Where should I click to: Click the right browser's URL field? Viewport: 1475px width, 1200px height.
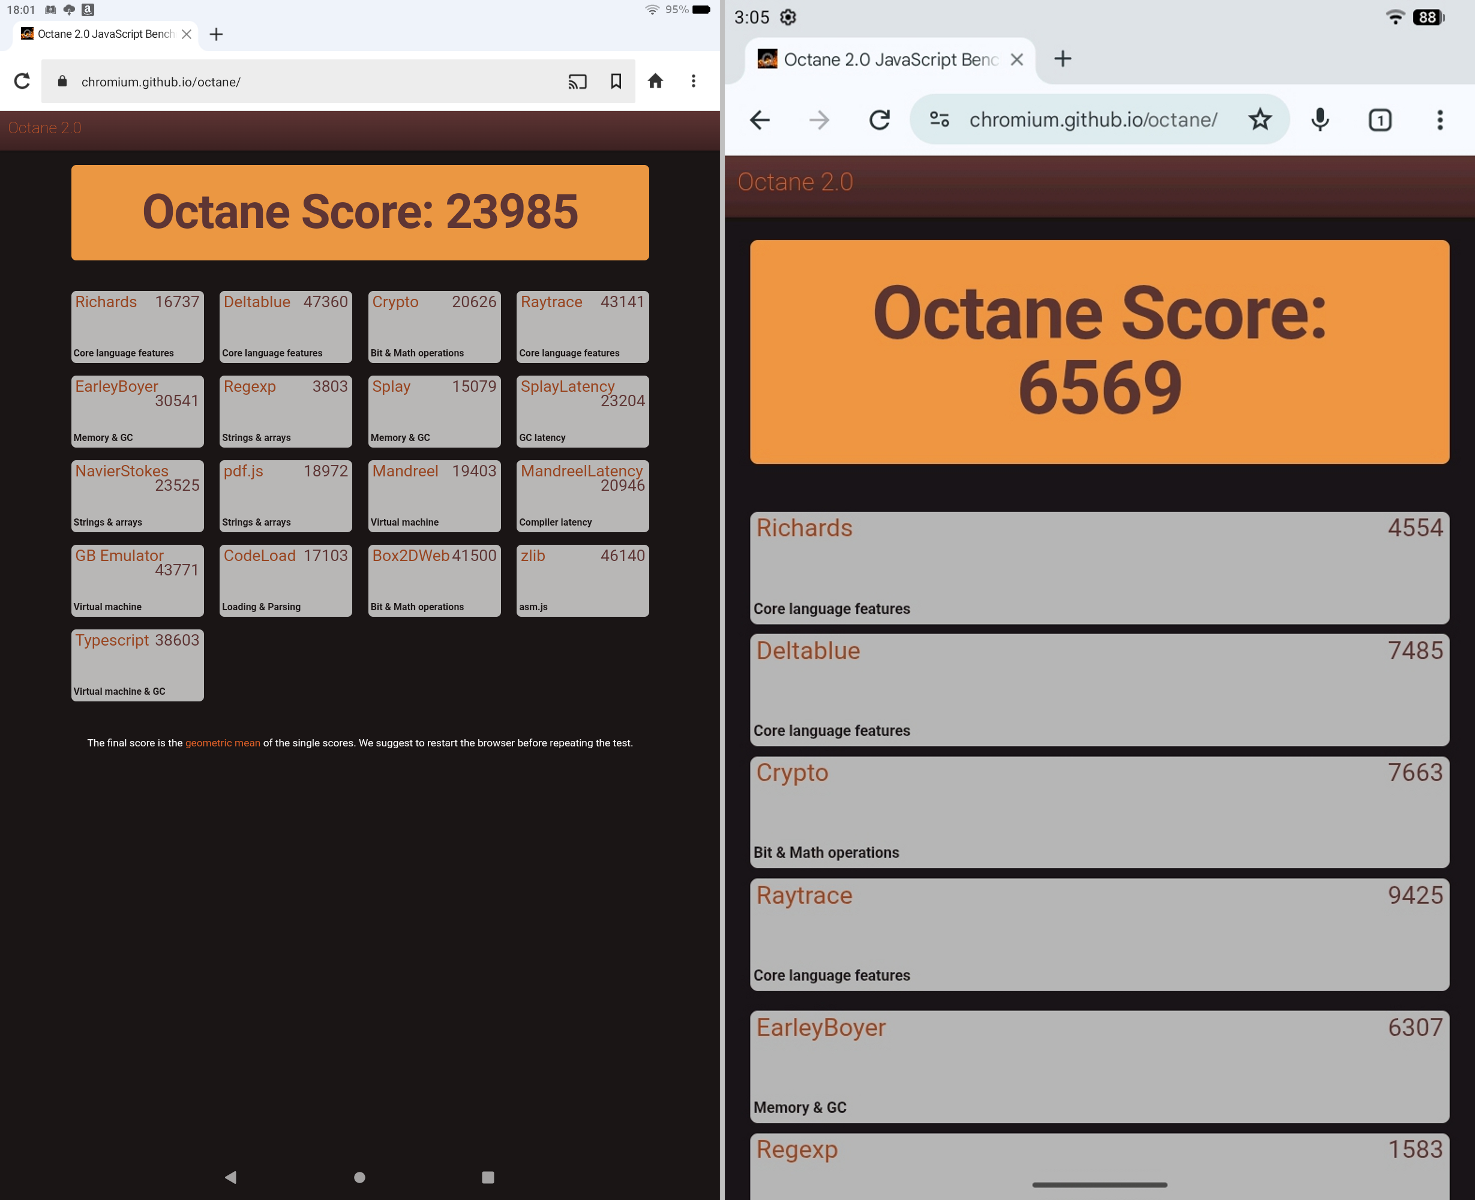point(1093,120)
